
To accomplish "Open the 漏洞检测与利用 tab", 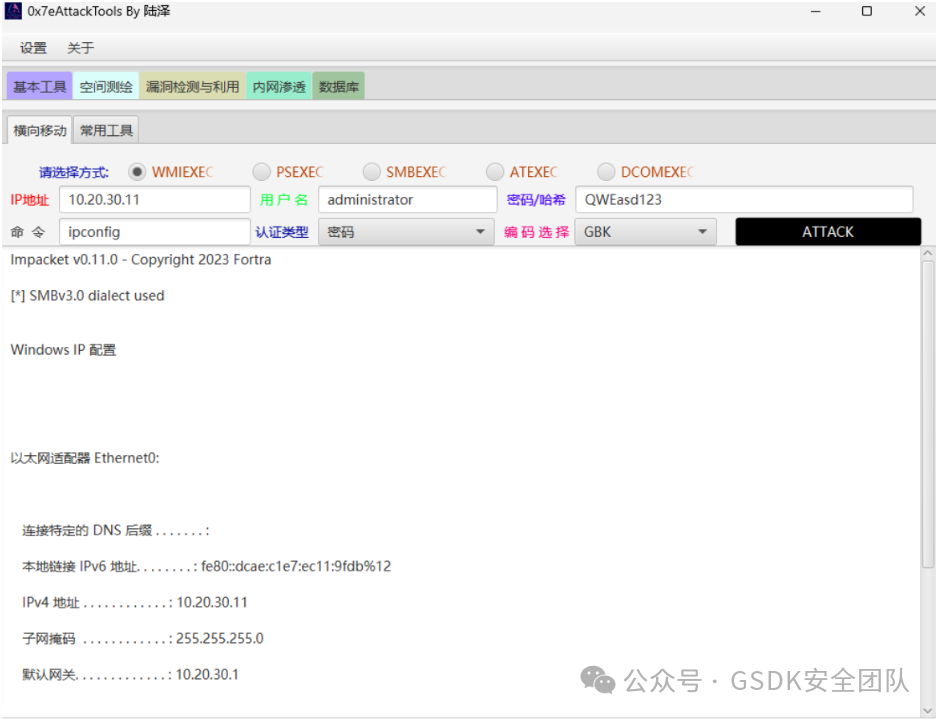I will point(192,86).
